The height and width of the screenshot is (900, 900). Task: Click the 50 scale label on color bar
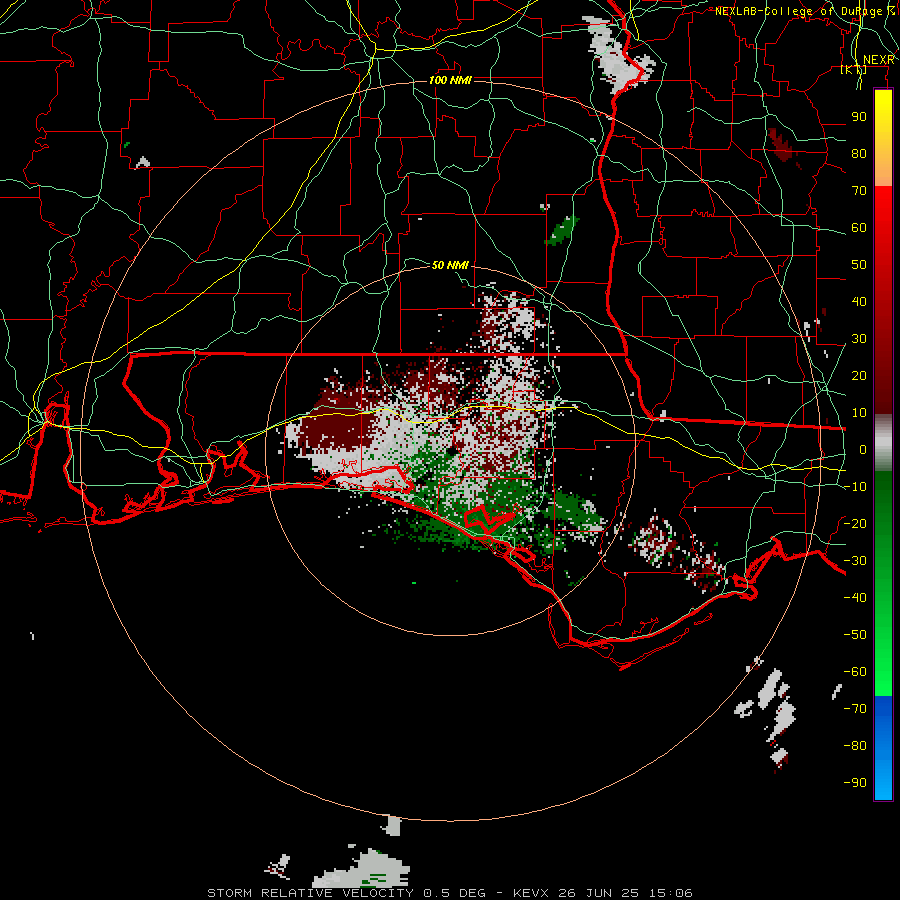click(859, 265)
